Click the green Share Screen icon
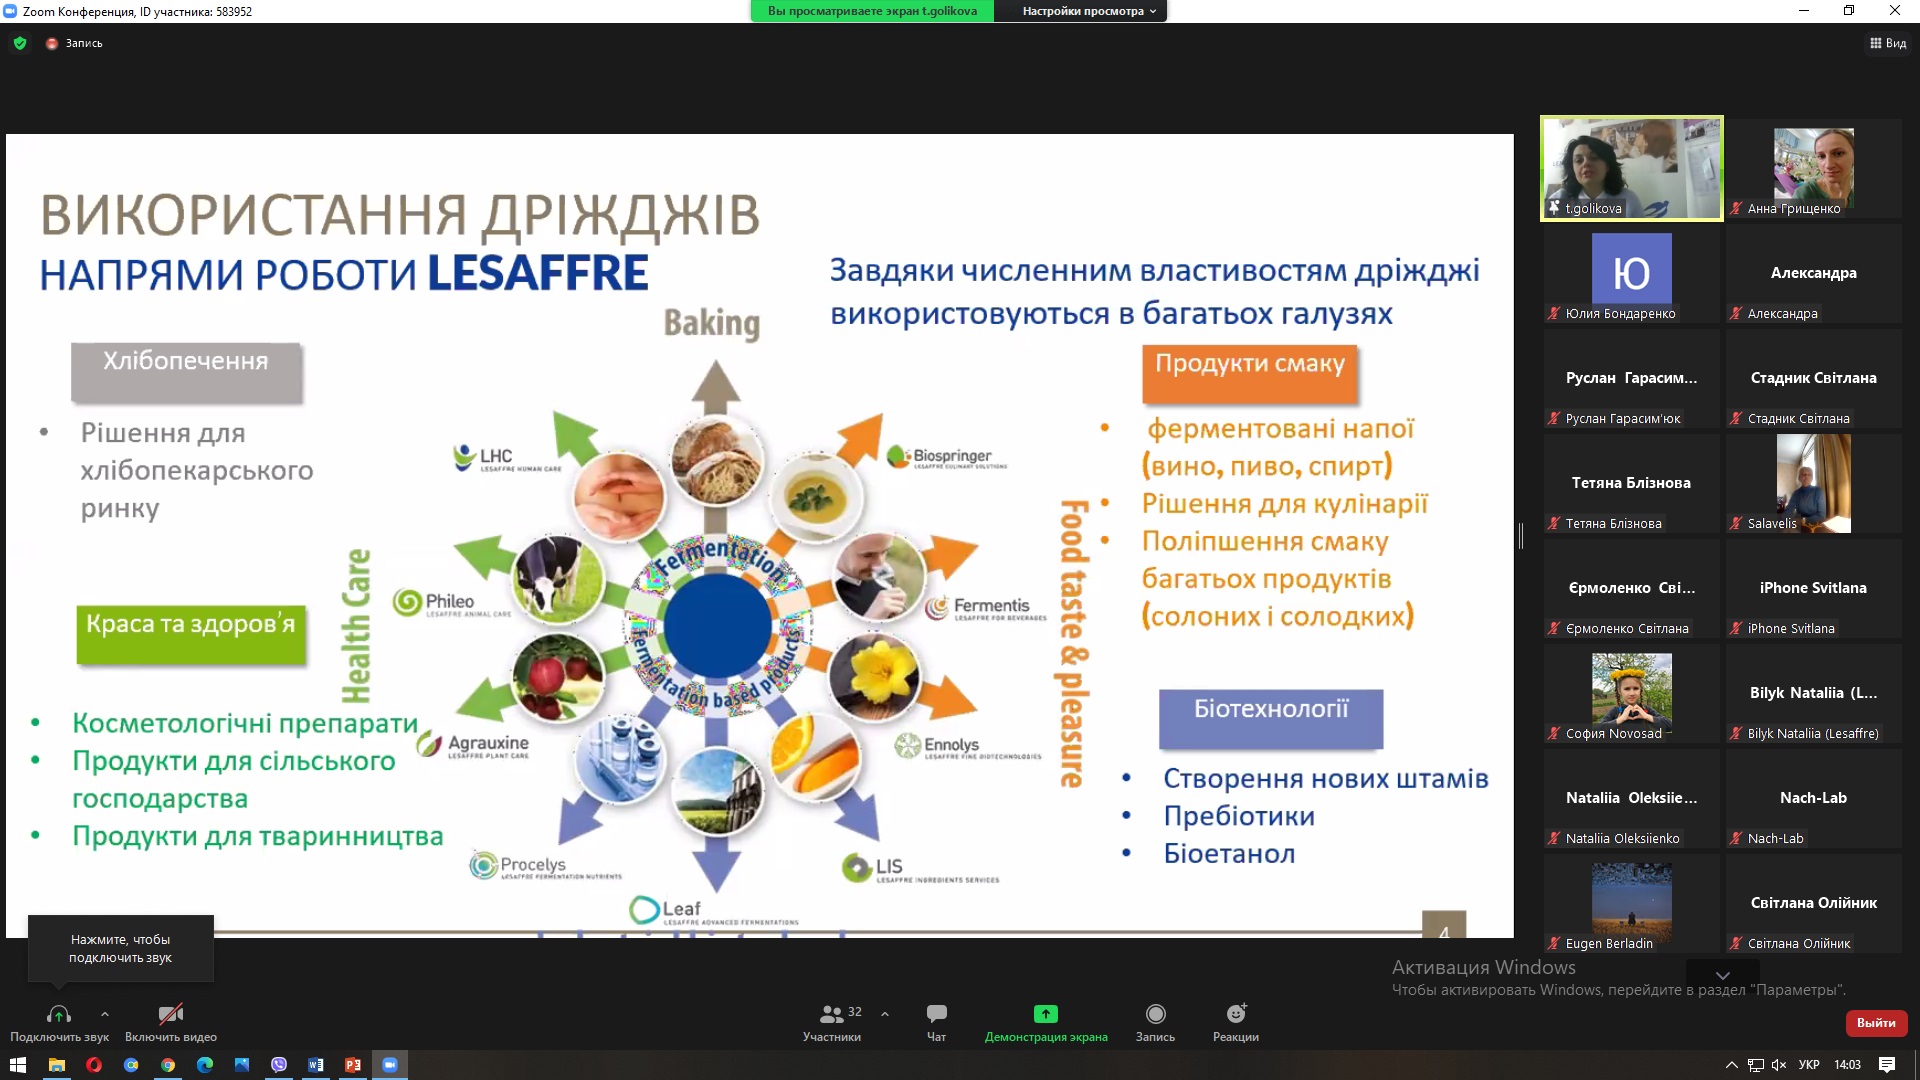Screen dimensions: 1920x1080 1045,1015
